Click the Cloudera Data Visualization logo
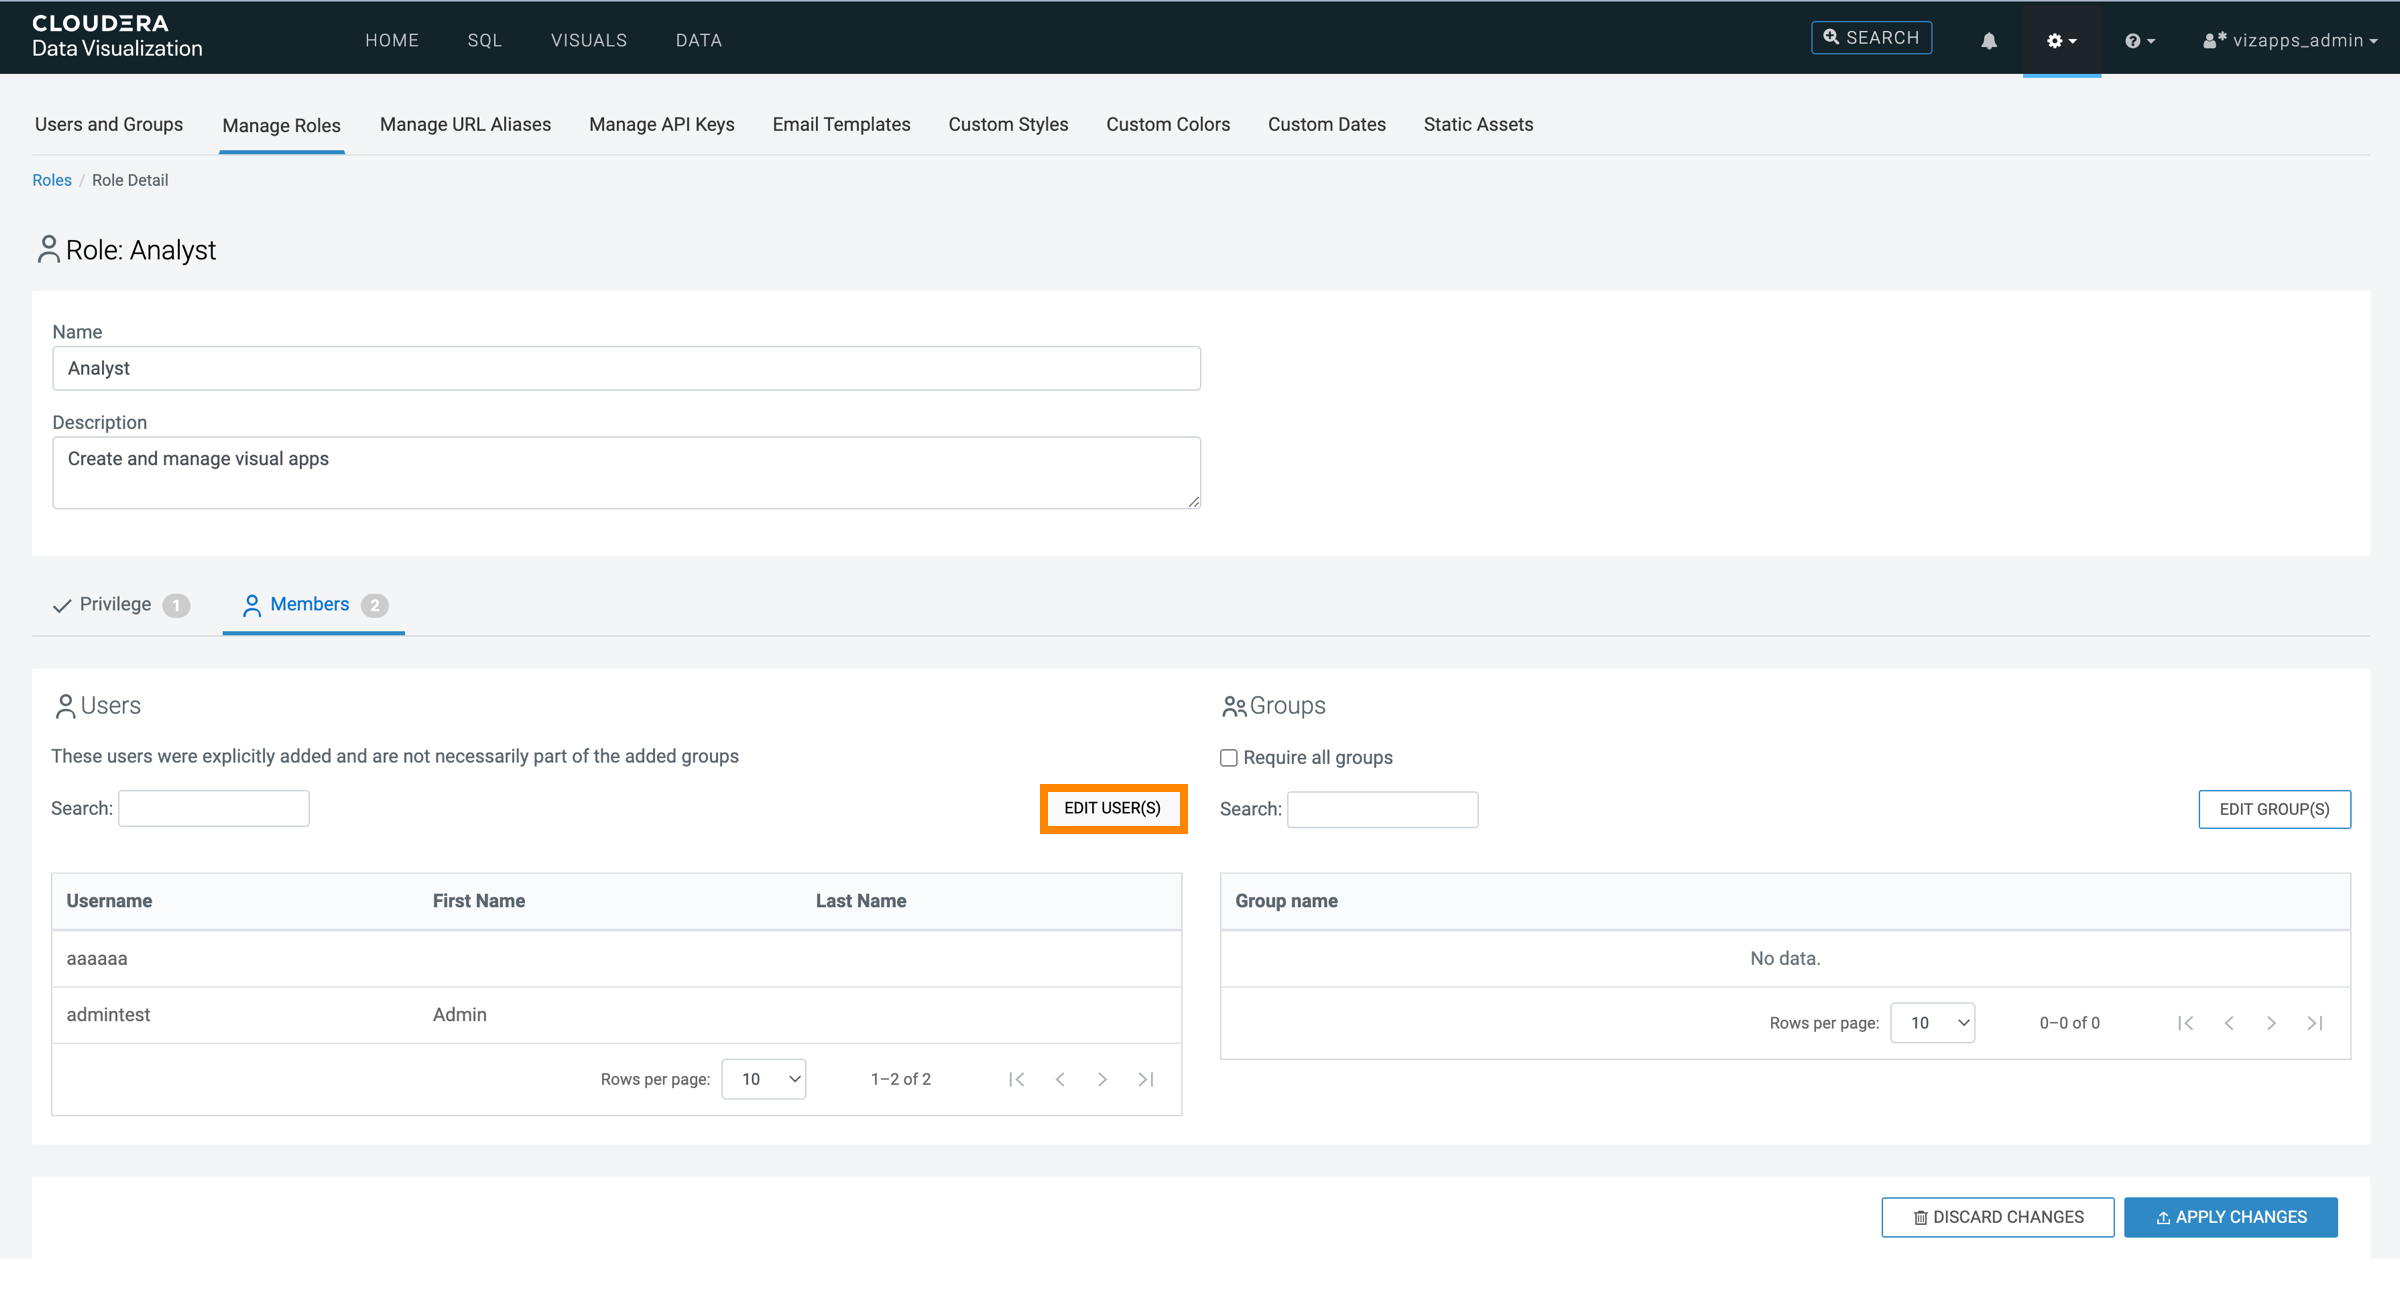 click(117, 36)
